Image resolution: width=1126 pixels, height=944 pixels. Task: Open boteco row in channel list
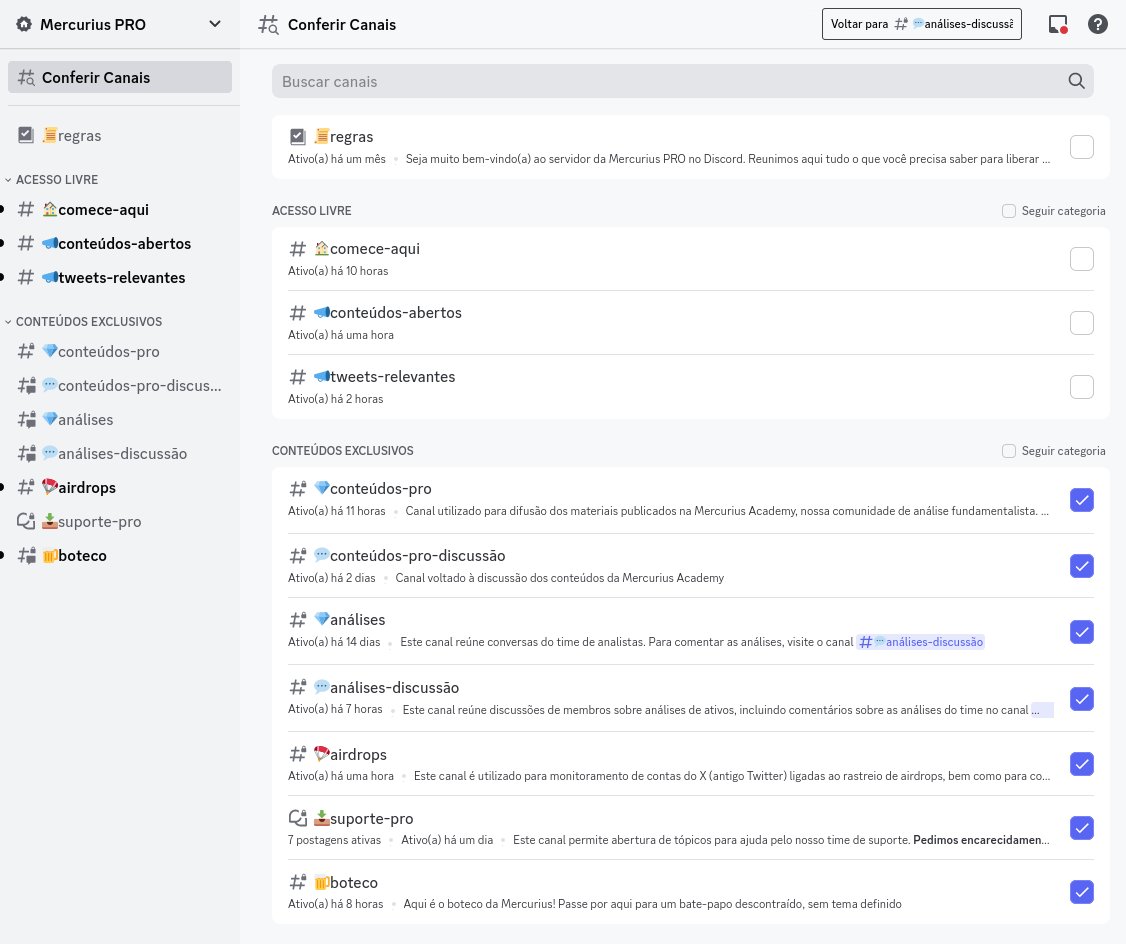click(x=690, y=892)
